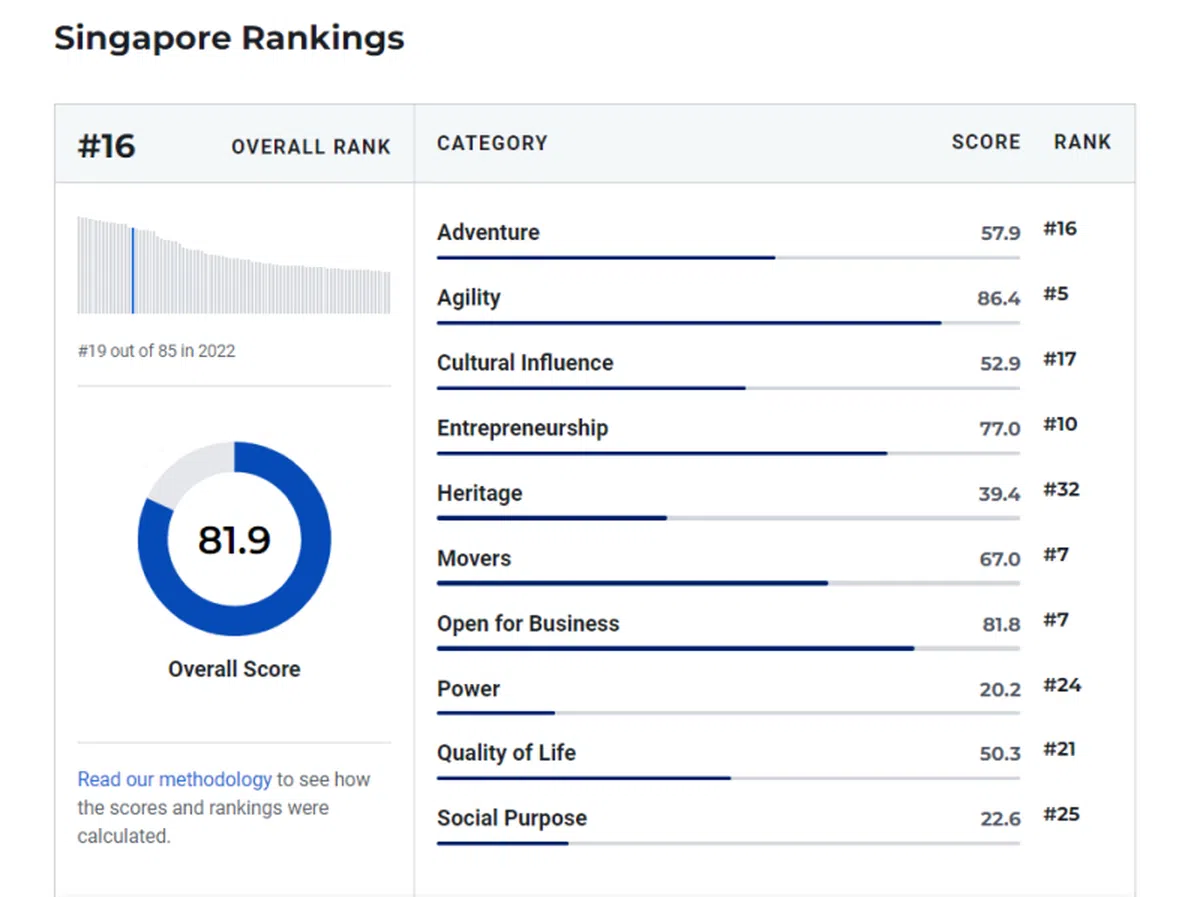Select the Adventure category row
1200x897 pixels.
point(488,232)
